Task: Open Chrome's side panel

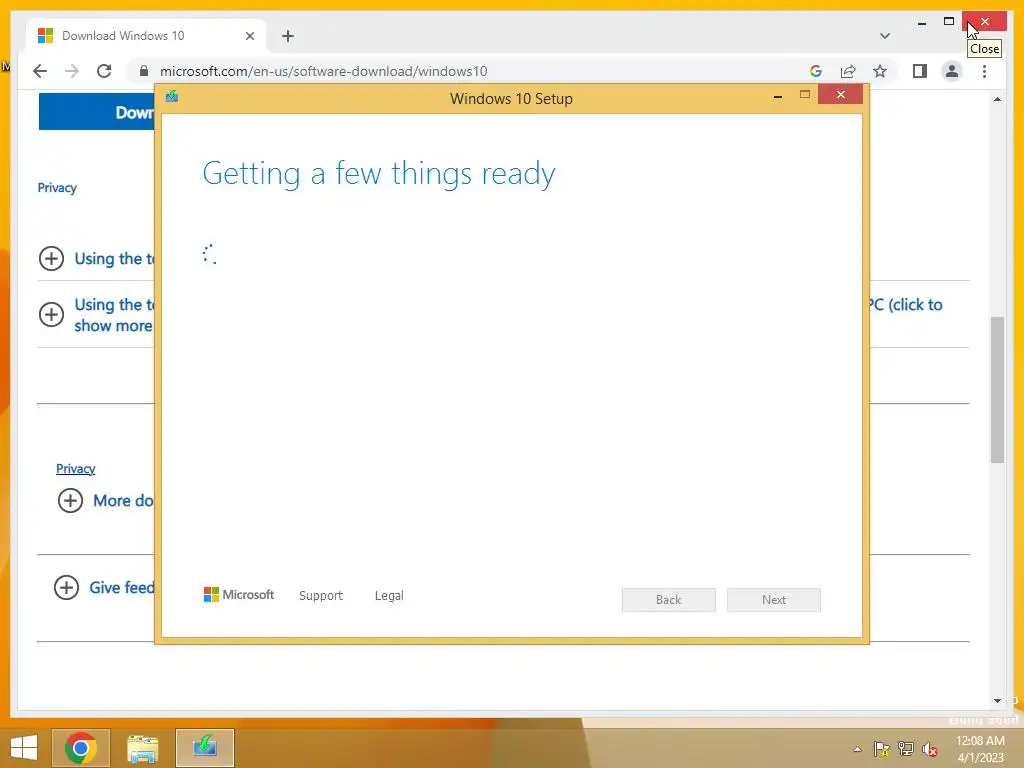Action: point(920,71)
